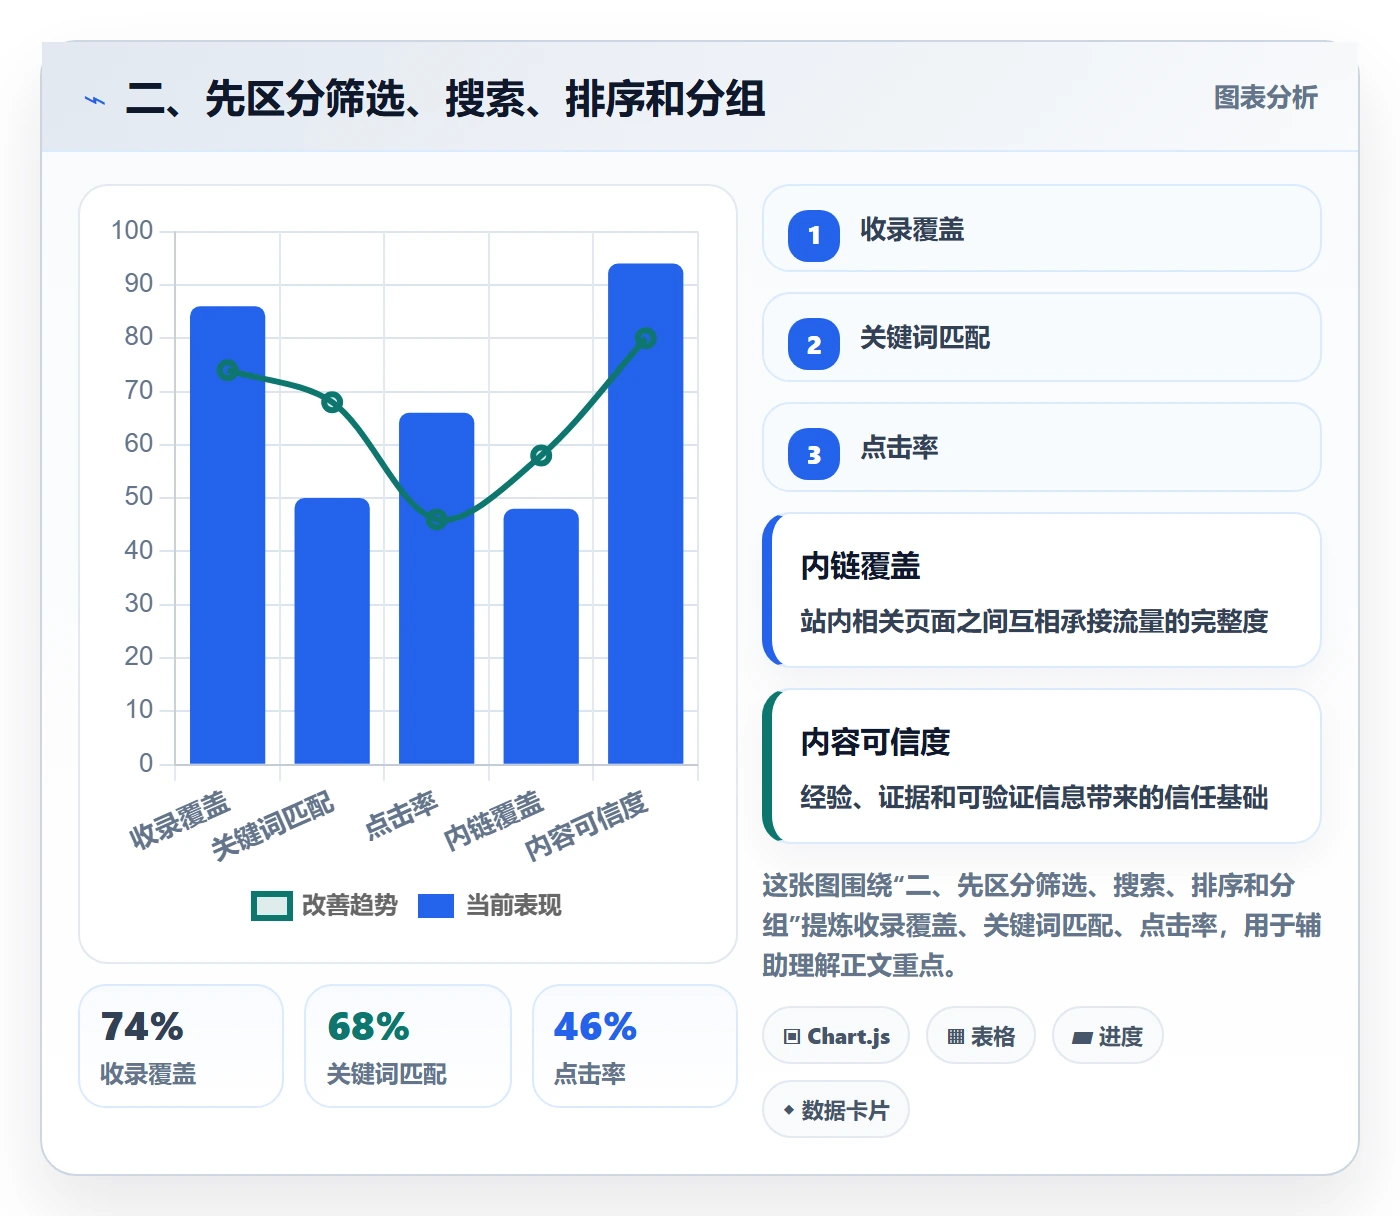The image size is (1400, 1216).
Task: Click the 内链覆盖 card title
Action: 860,567
